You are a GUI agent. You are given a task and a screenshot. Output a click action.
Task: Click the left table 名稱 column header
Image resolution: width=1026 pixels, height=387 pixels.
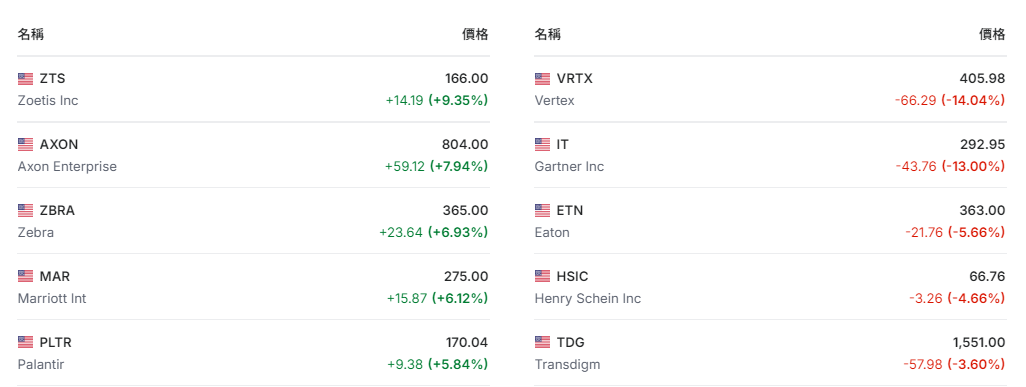click(x=31, y=35)
